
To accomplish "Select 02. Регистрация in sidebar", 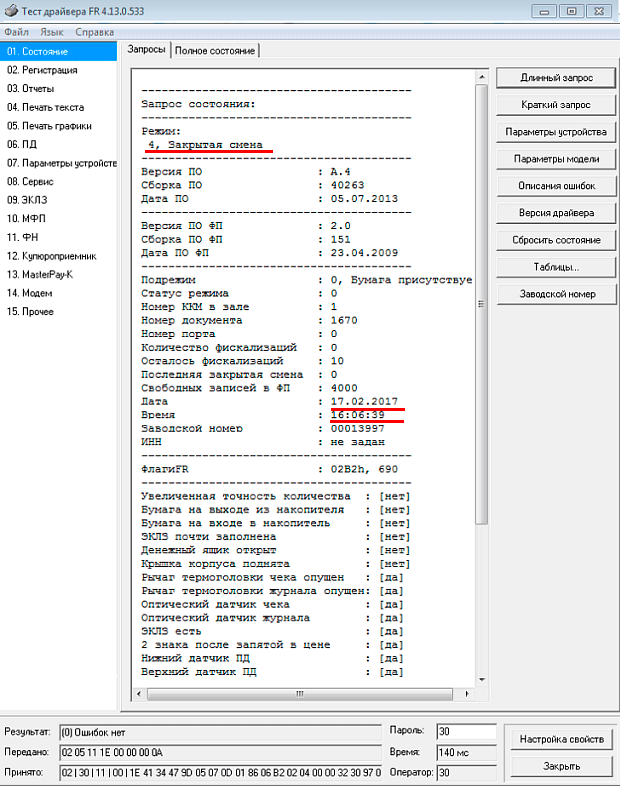I will 42,70.
